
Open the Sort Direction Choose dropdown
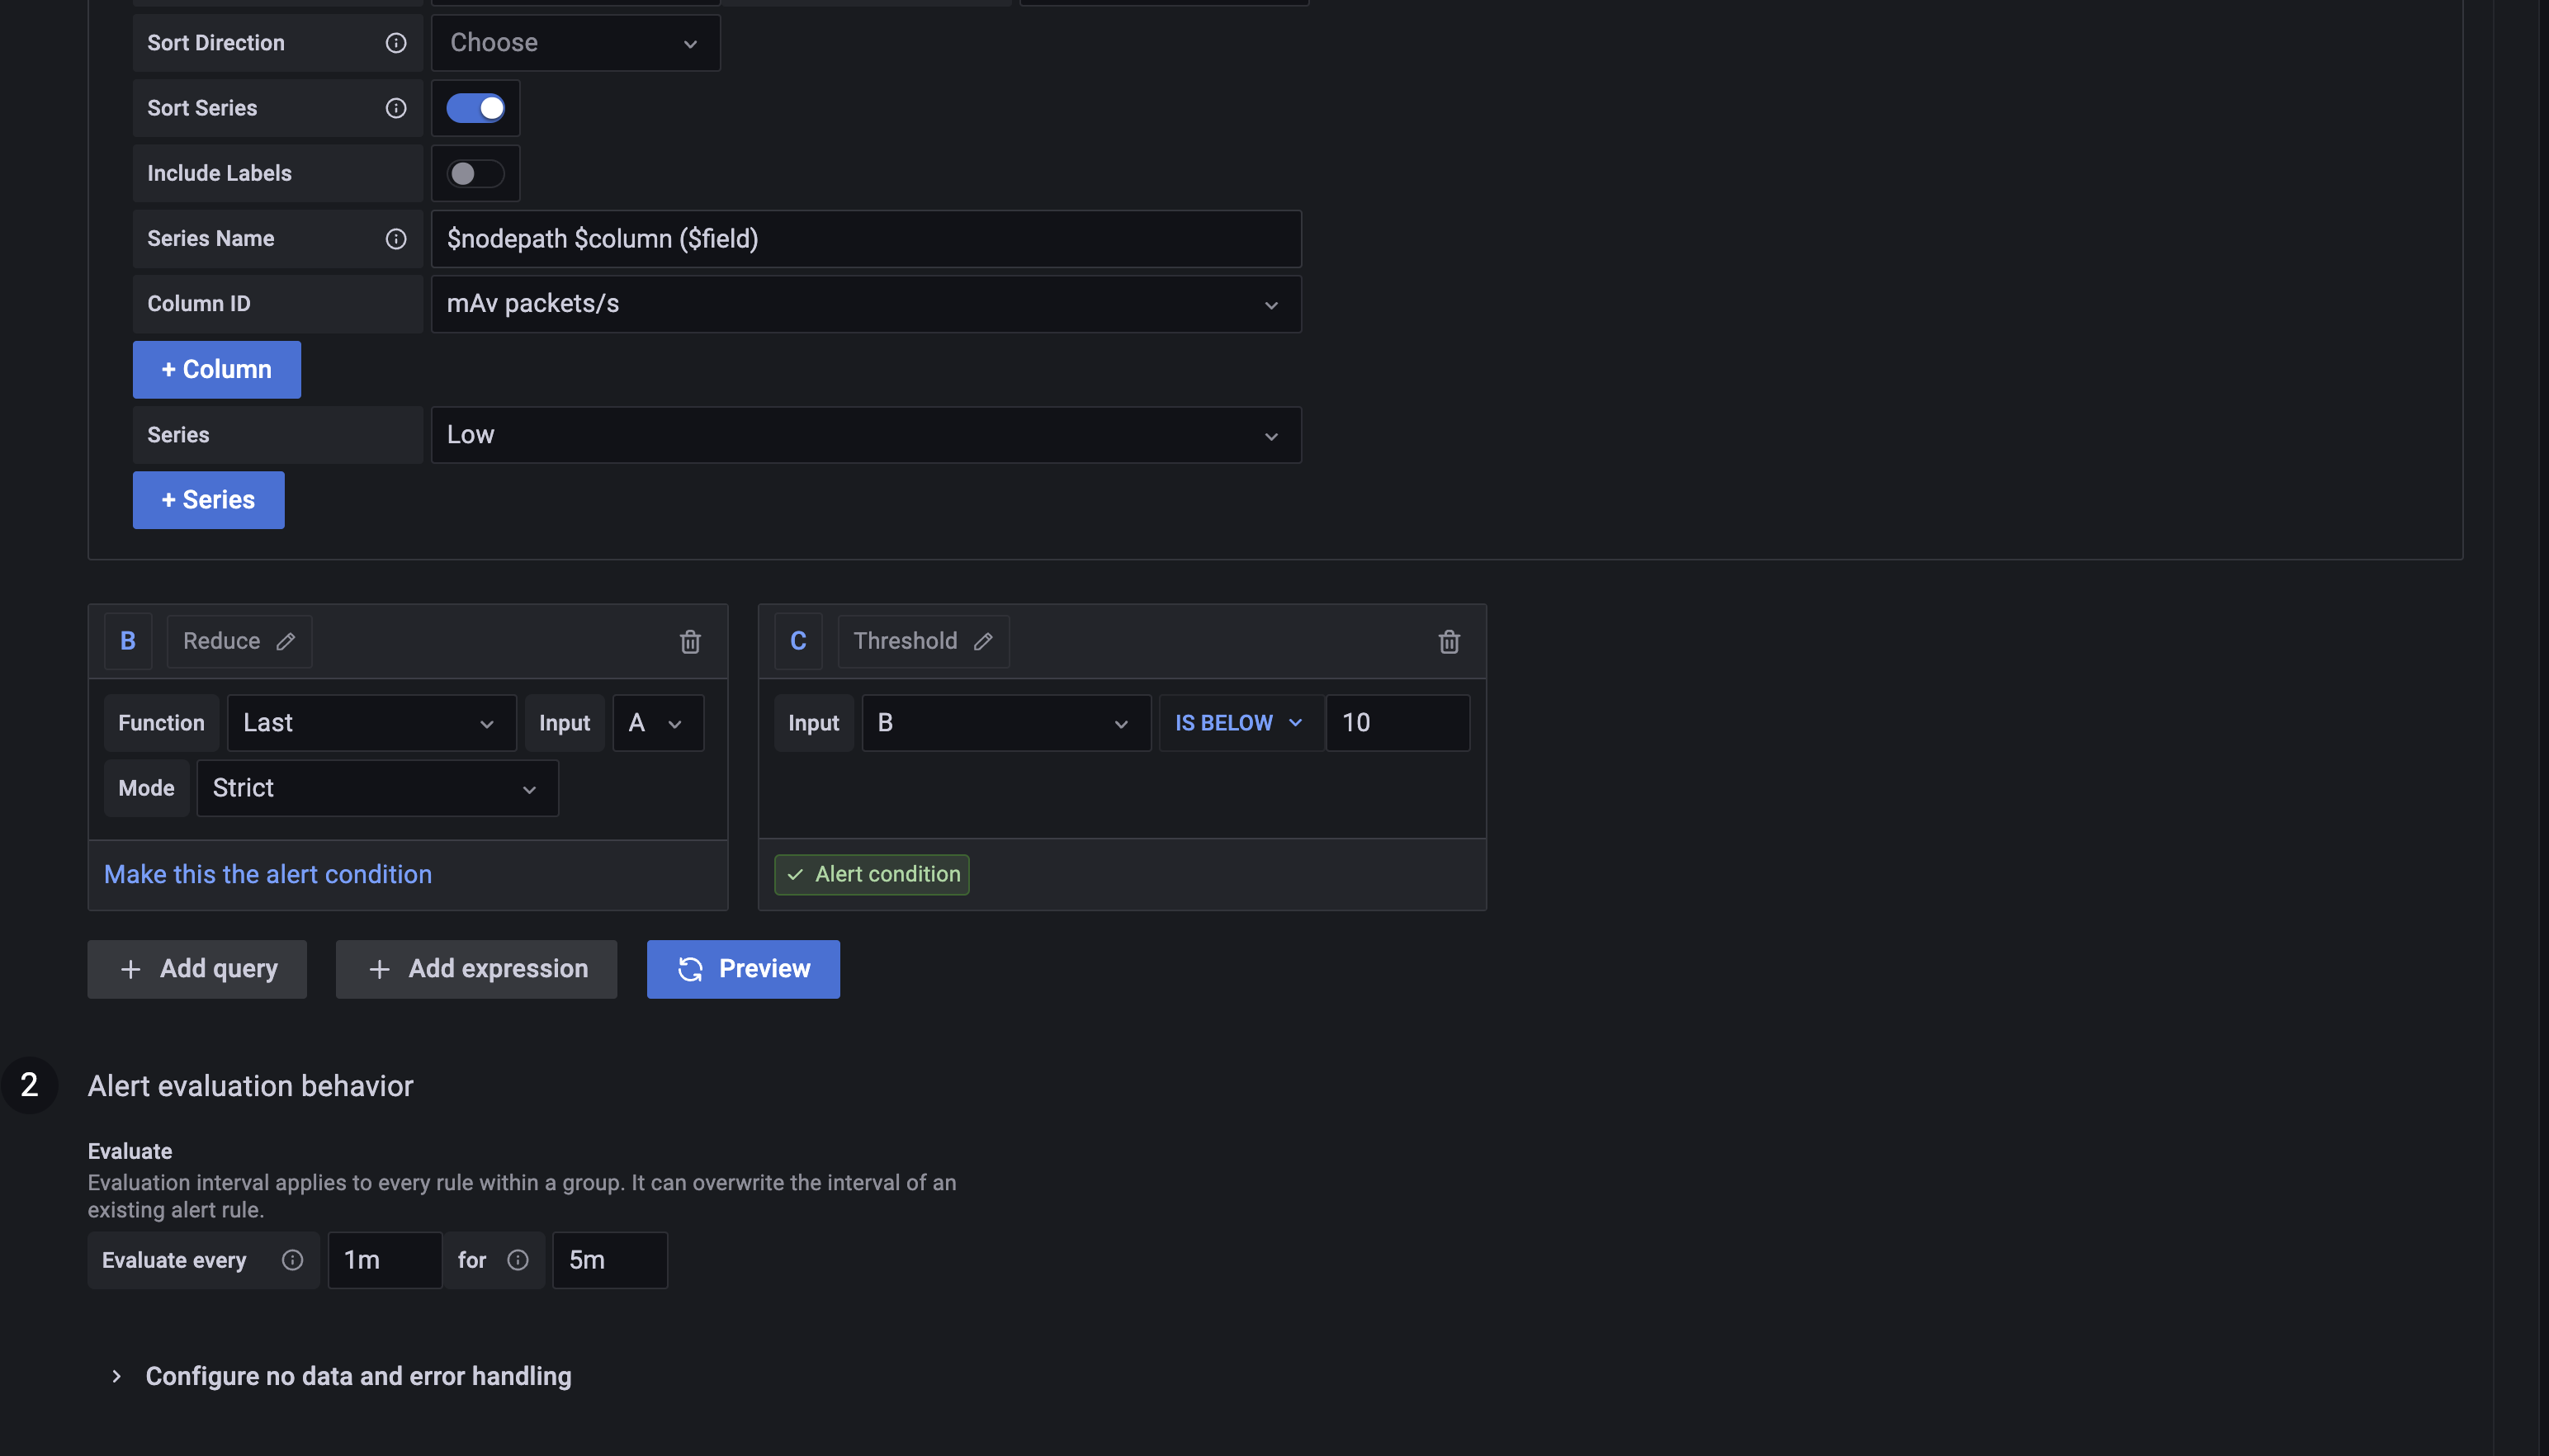(575, 43)
